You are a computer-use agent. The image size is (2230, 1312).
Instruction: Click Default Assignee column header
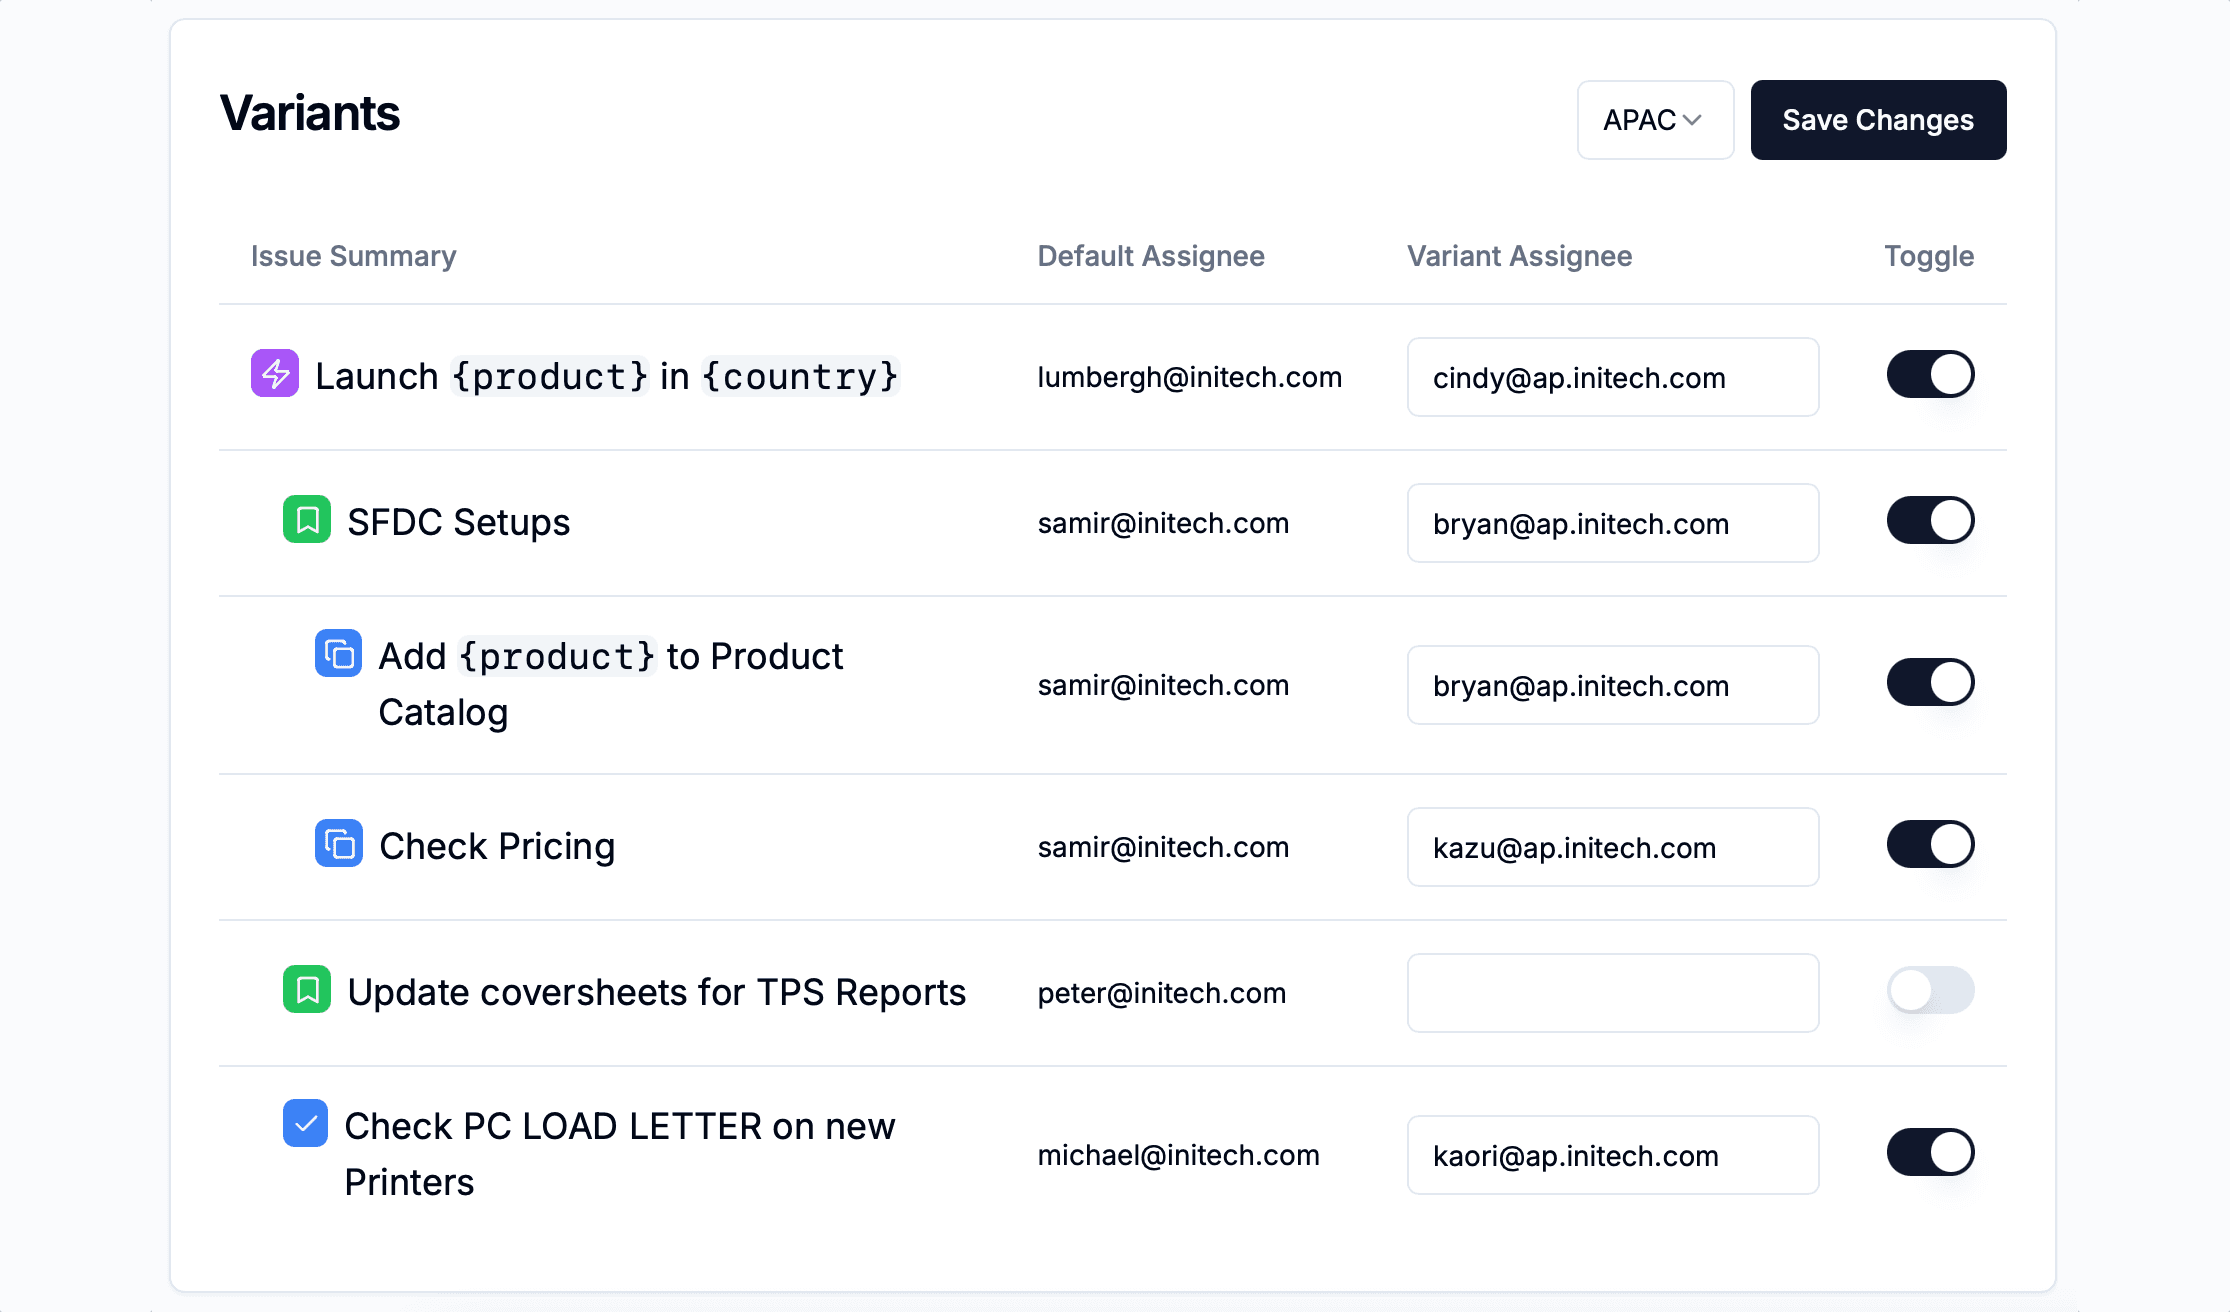(1152, 255)
